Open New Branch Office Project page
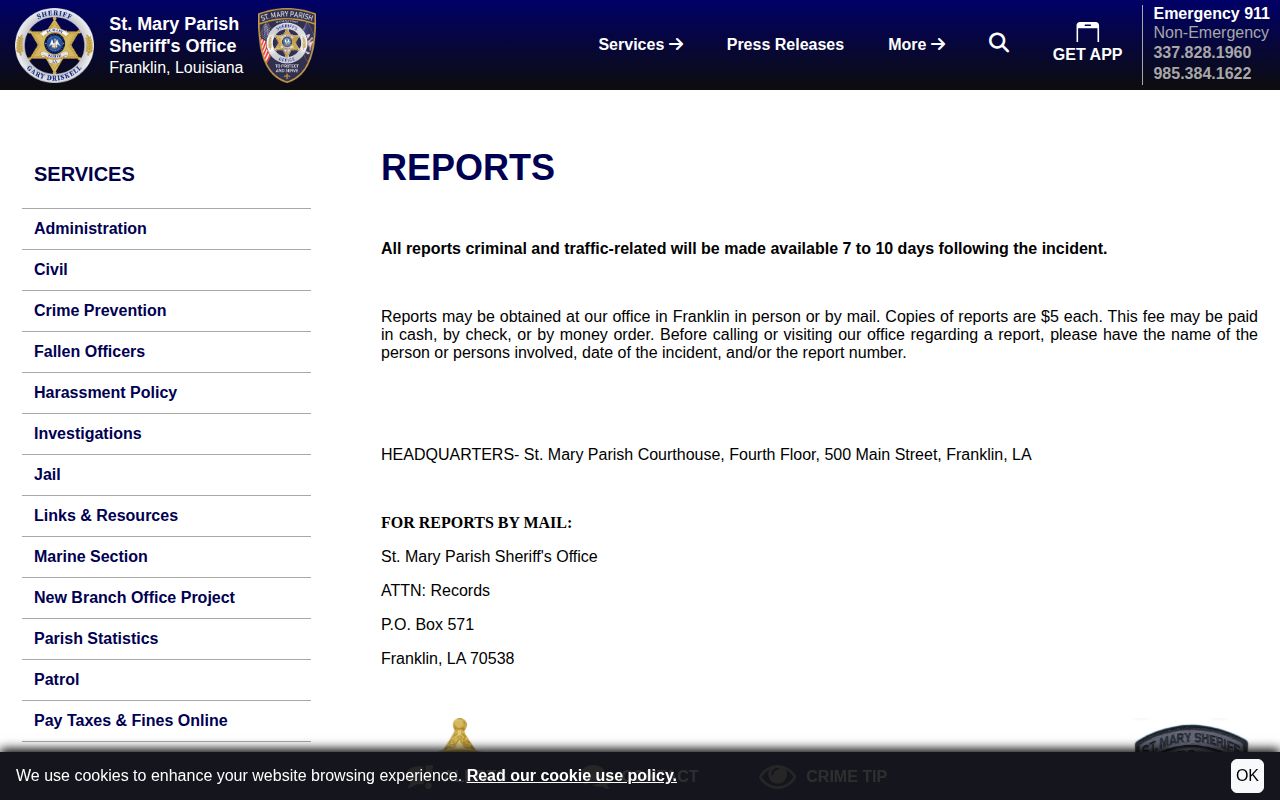Viewport: 1280px width, 800px height. click(166, 598)
